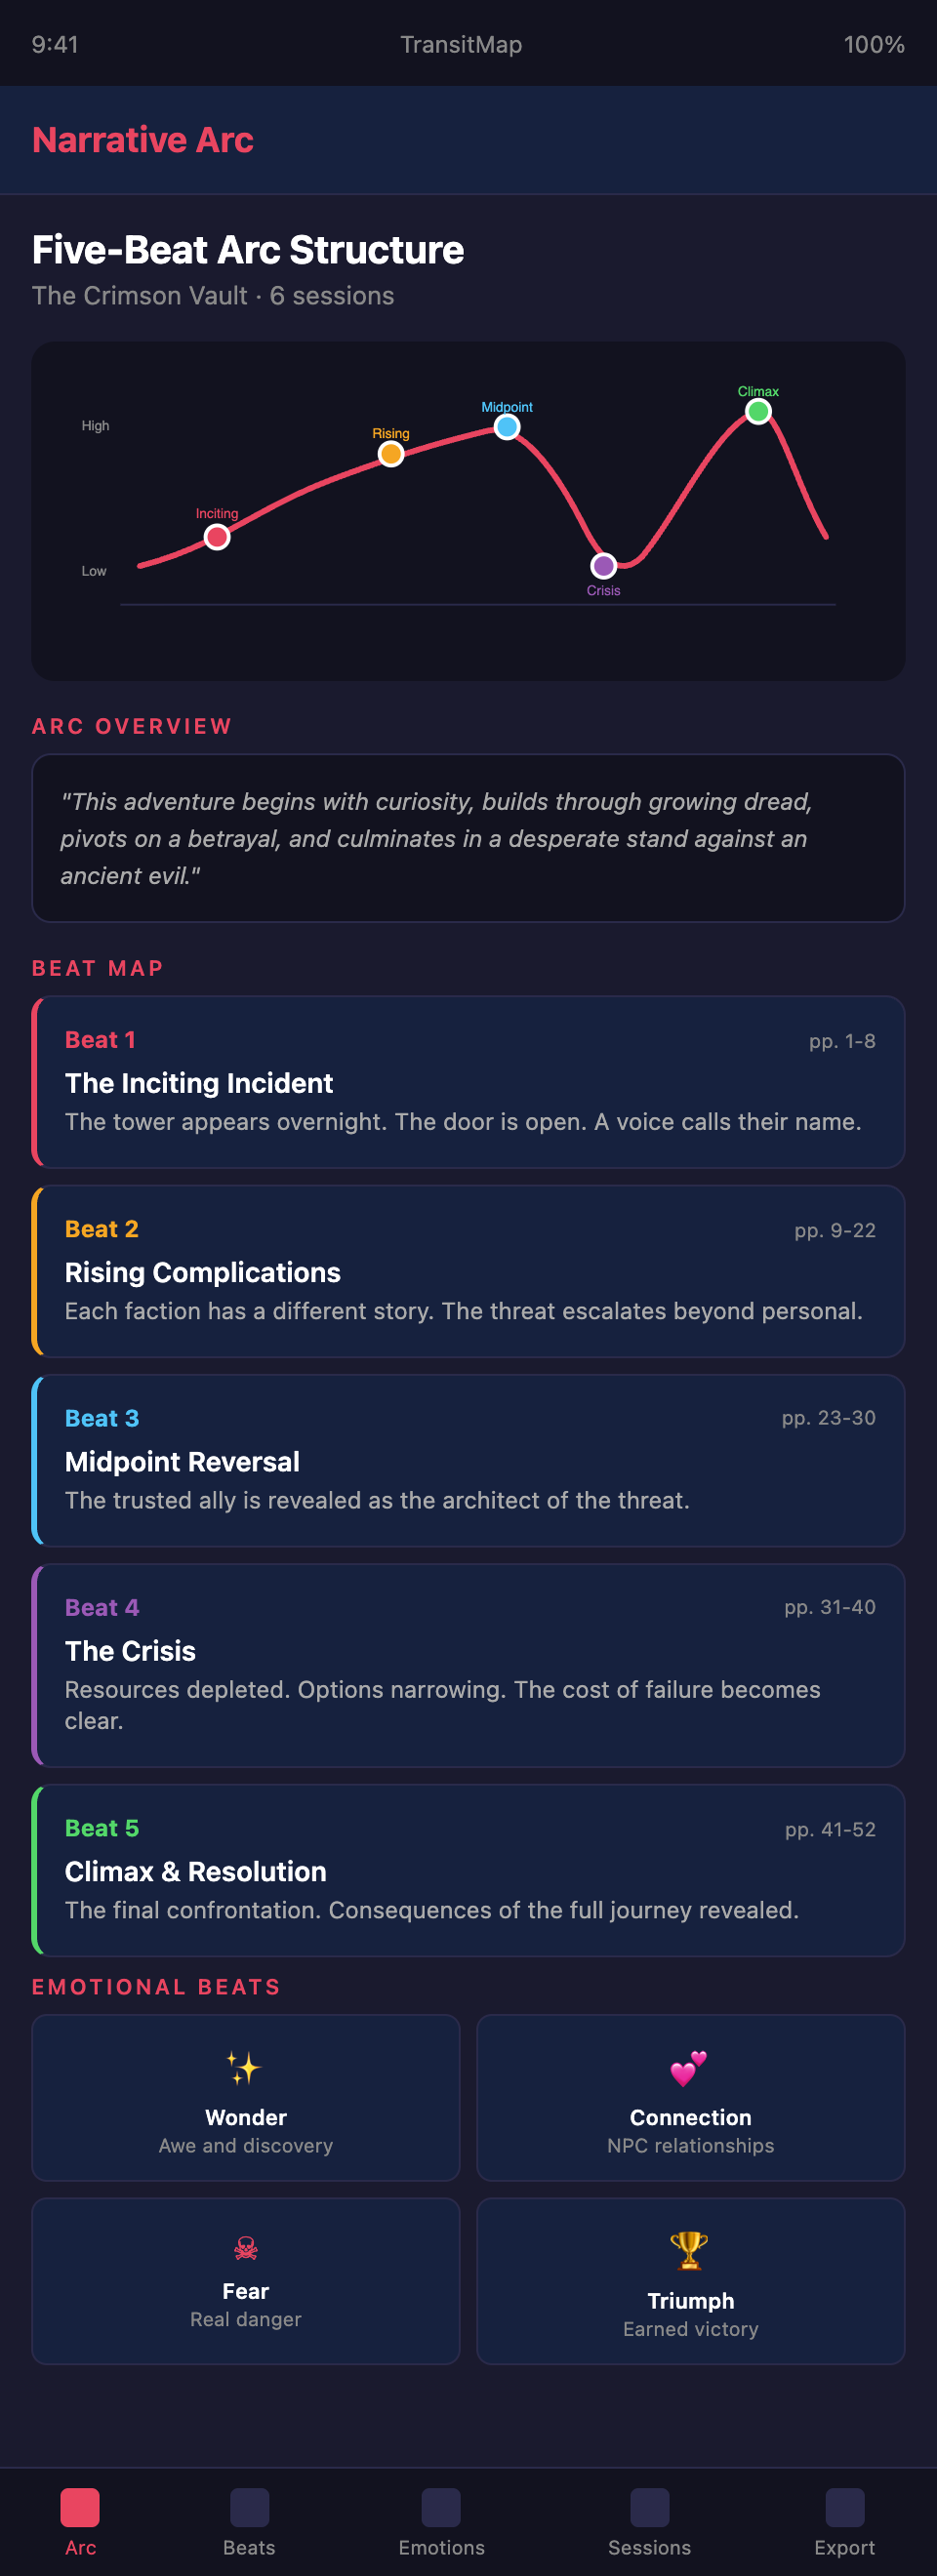
Task: Click the blue Midpoint chart marker
Action: click(507, 428)
